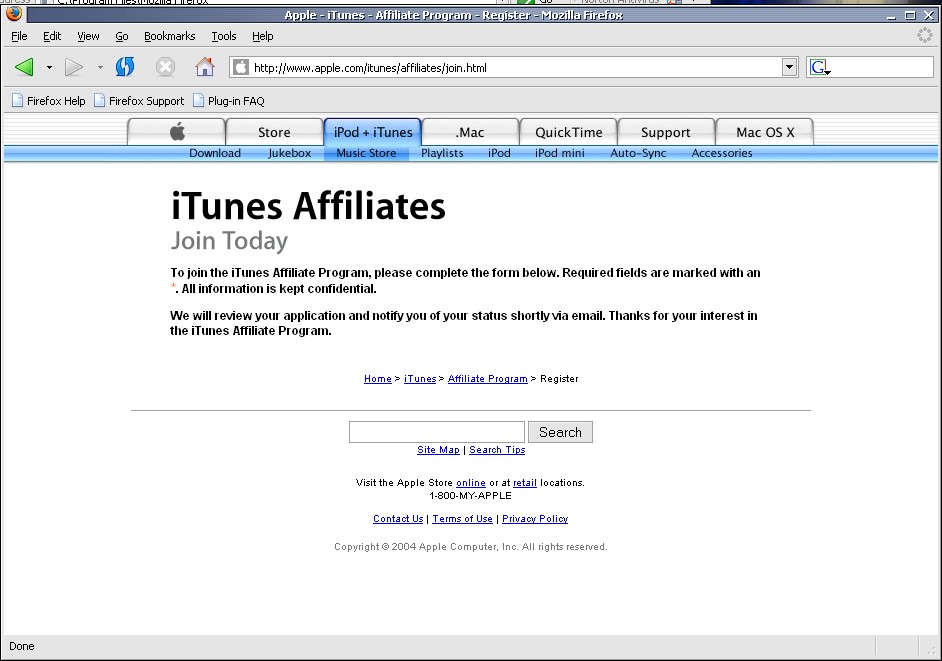Click the green Back arrow button
The height and width of the screenshot is (661, 942).
point(25,67)
